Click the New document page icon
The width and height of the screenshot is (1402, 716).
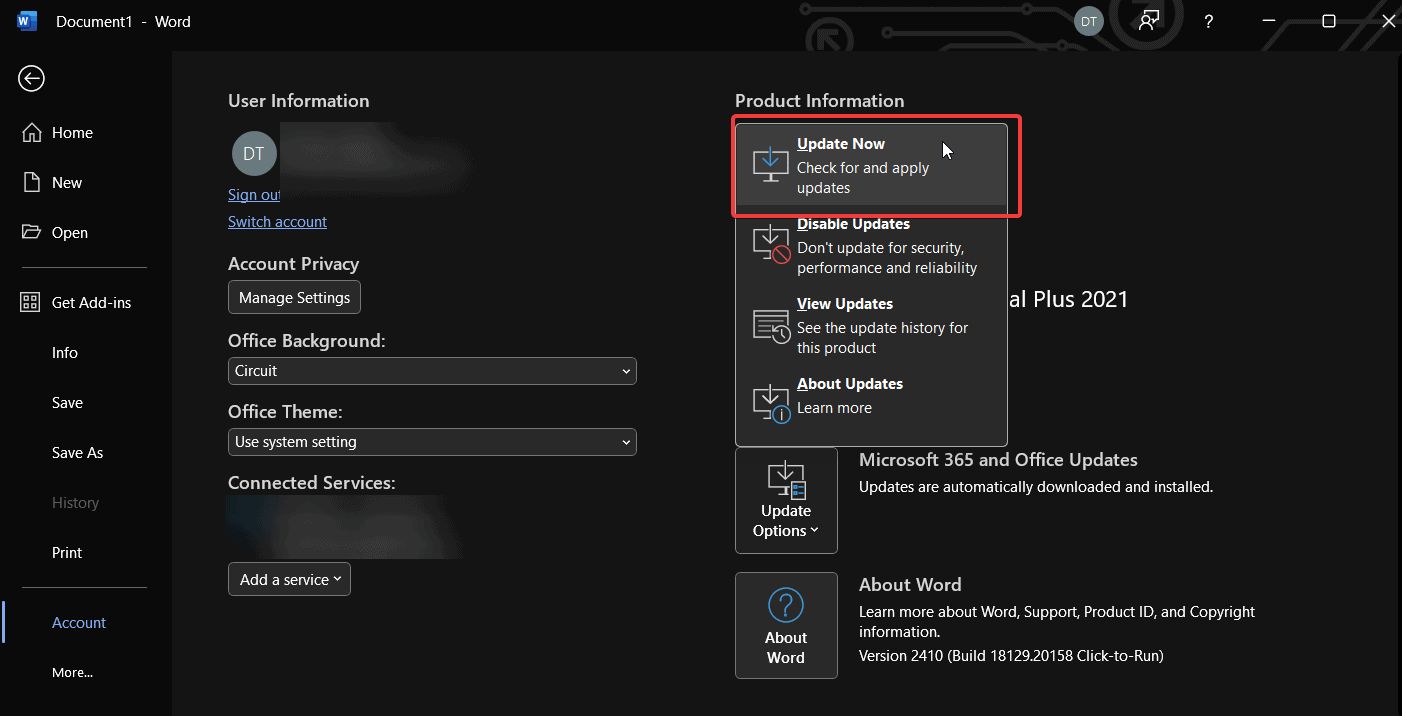pos(31,183)
